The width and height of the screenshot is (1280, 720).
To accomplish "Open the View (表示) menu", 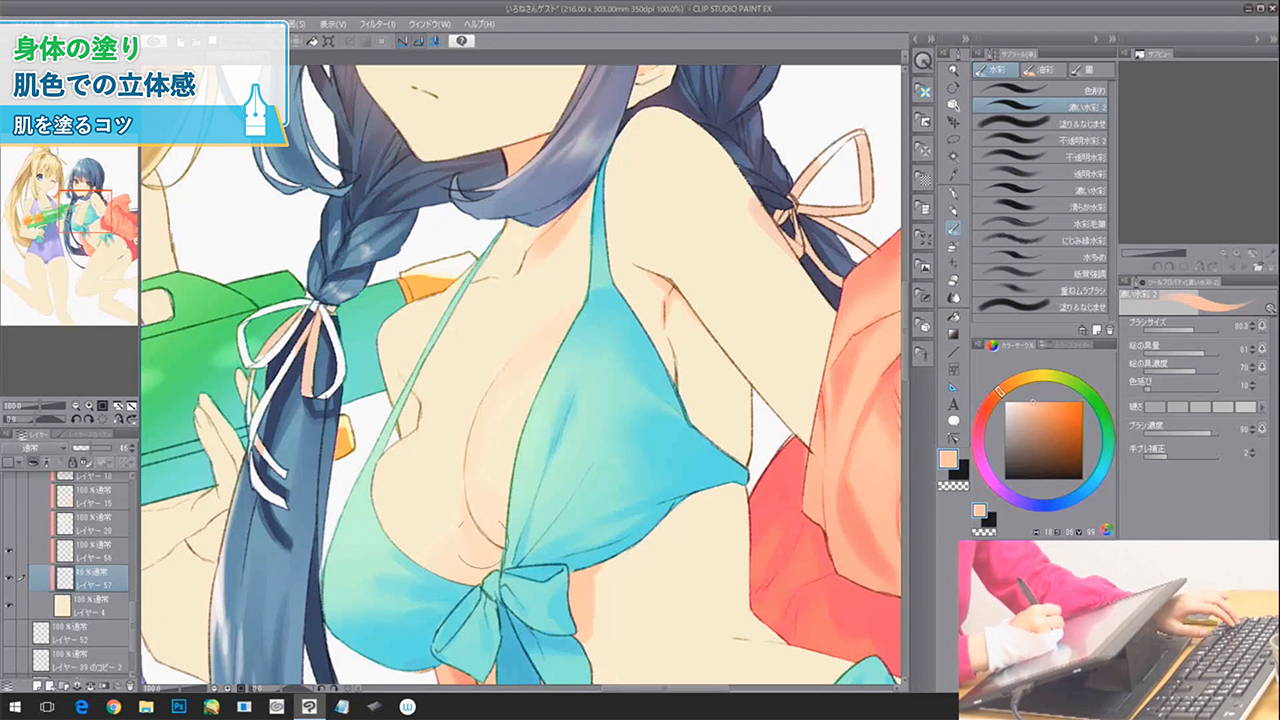I will (333, 24).
